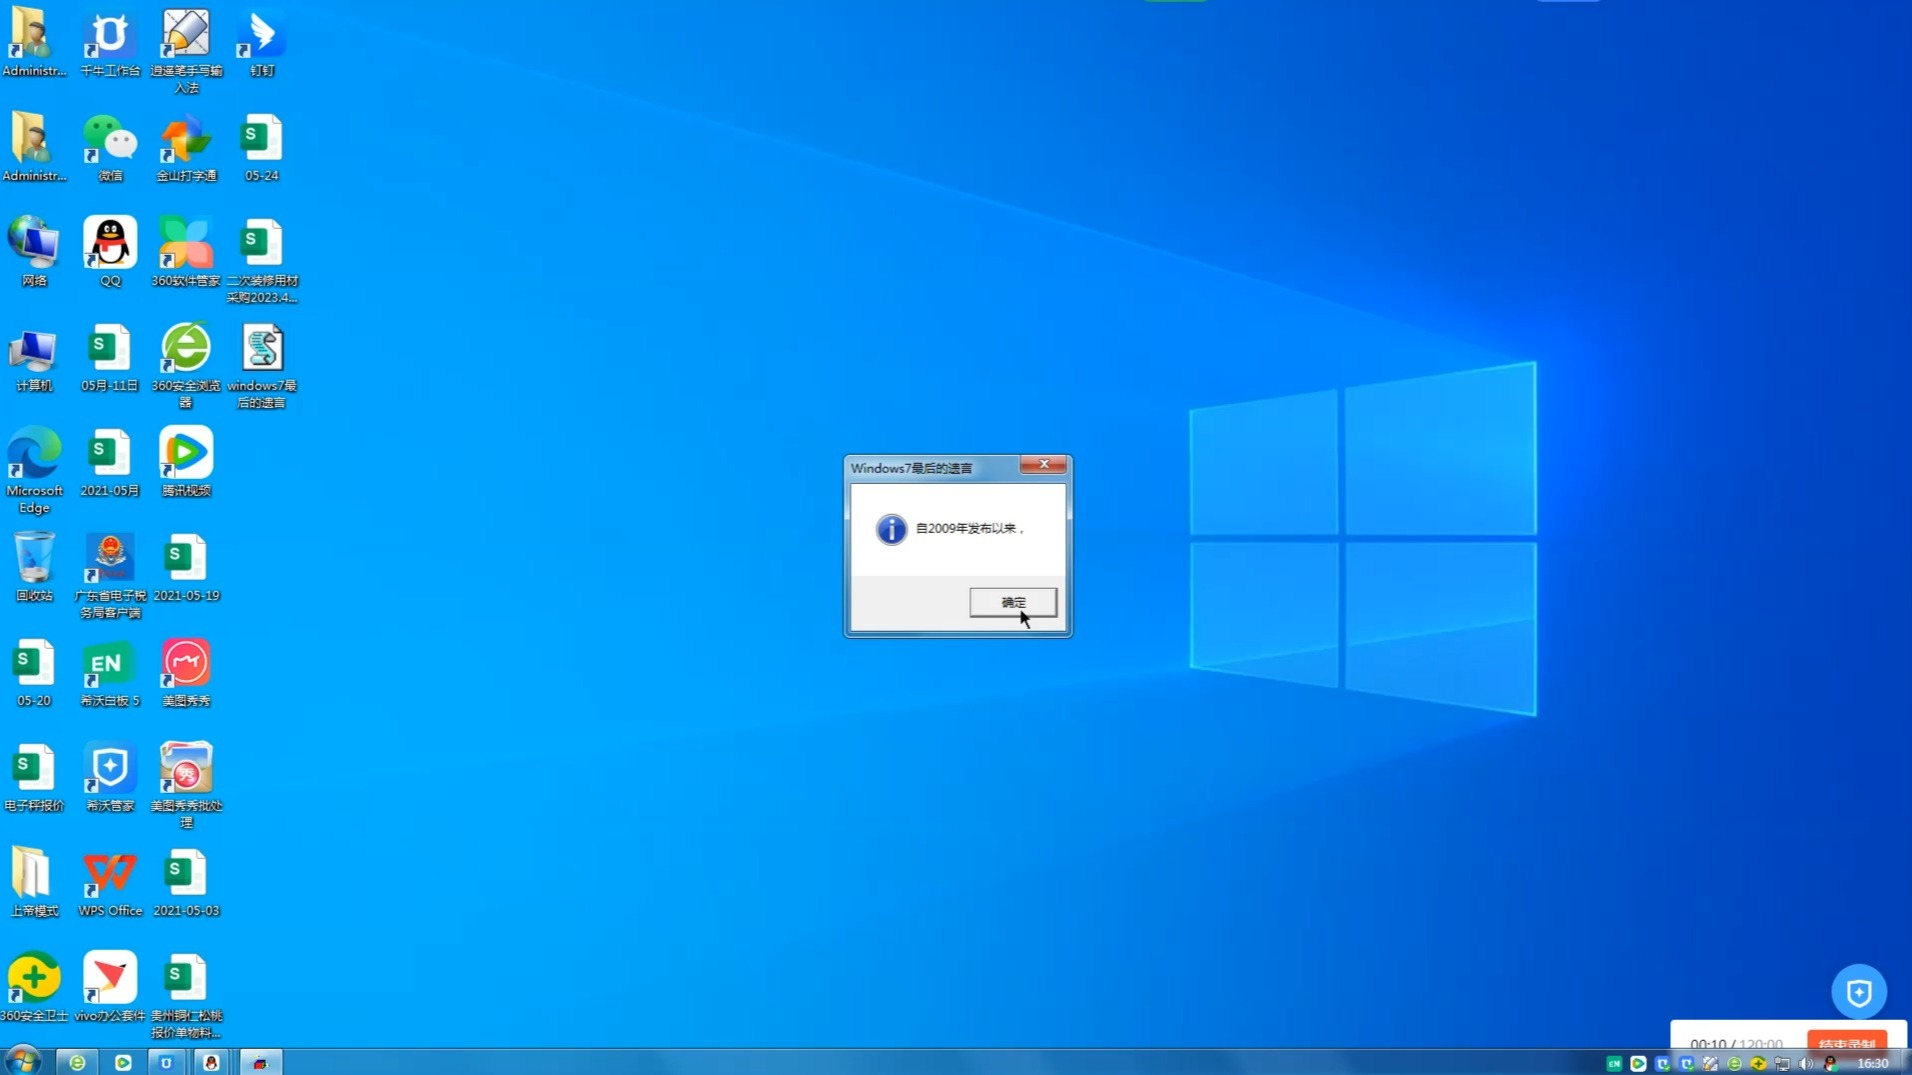Open the 2021-05-19 Excel file

[x=186, y=558]
